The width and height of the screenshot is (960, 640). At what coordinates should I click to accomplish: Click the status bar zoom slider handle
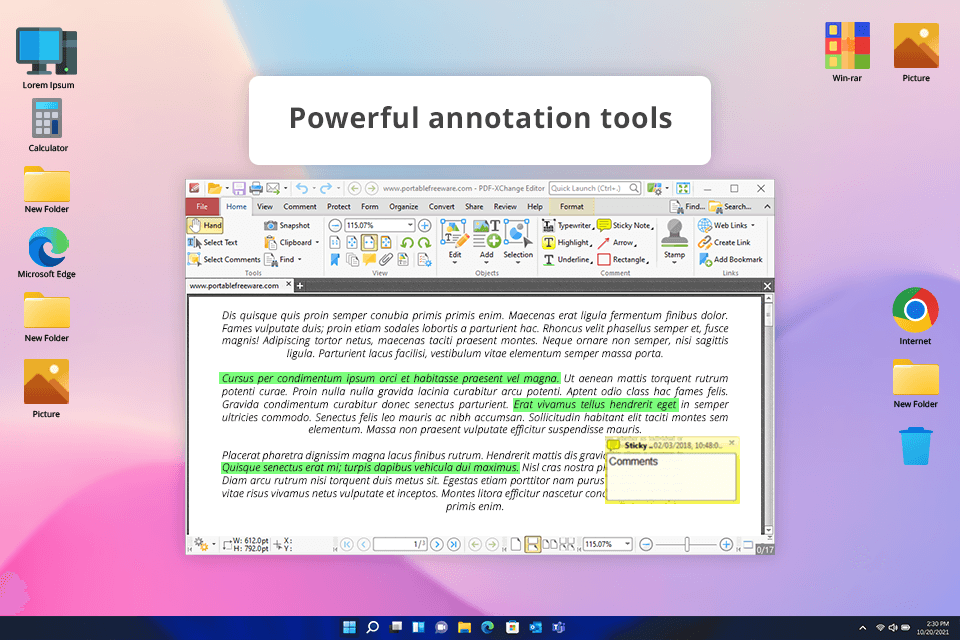click(687, 544)
